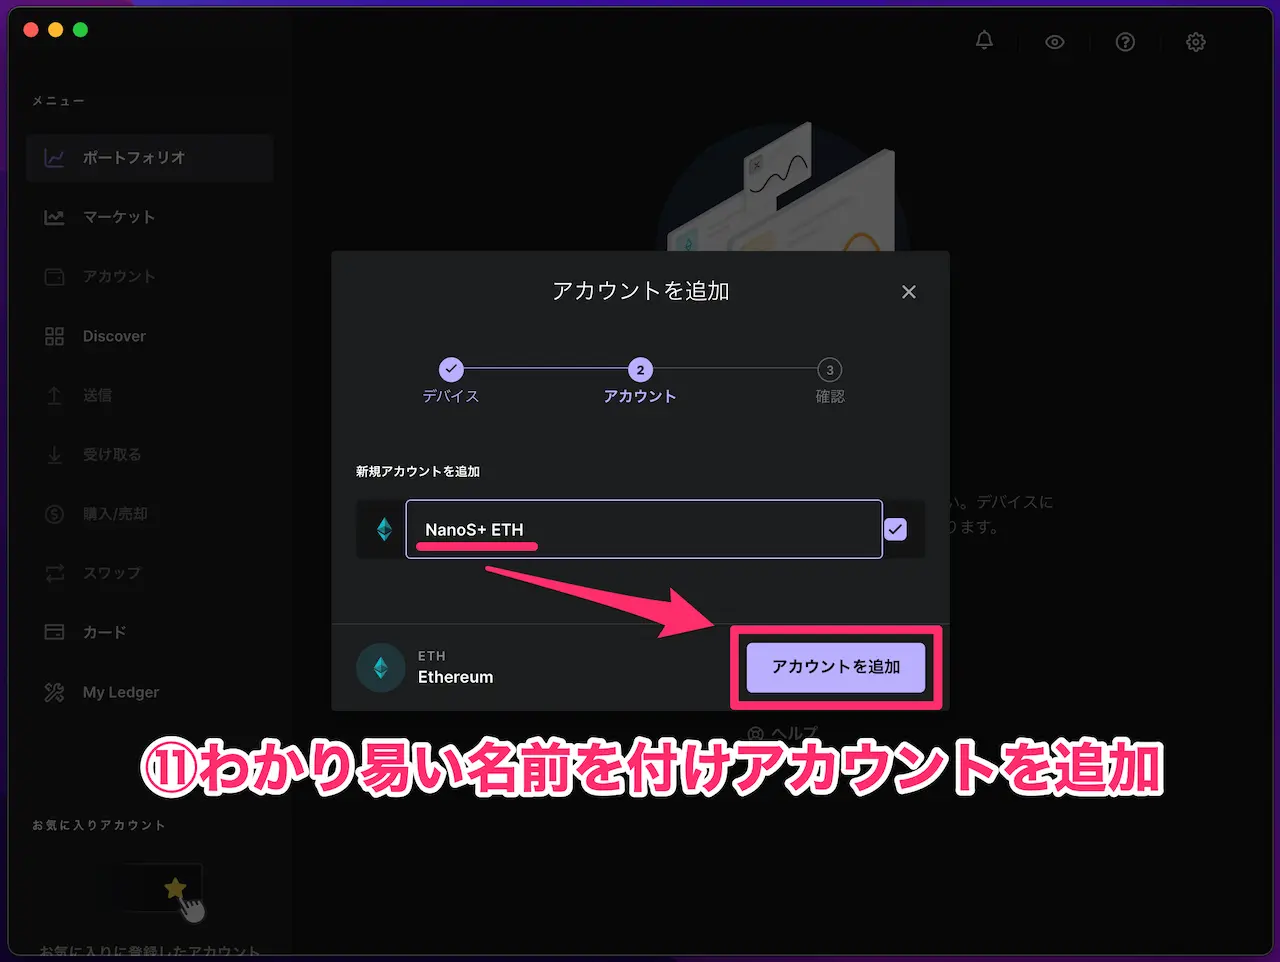
Task: Open the notifications bell icon
Action: 984,41
